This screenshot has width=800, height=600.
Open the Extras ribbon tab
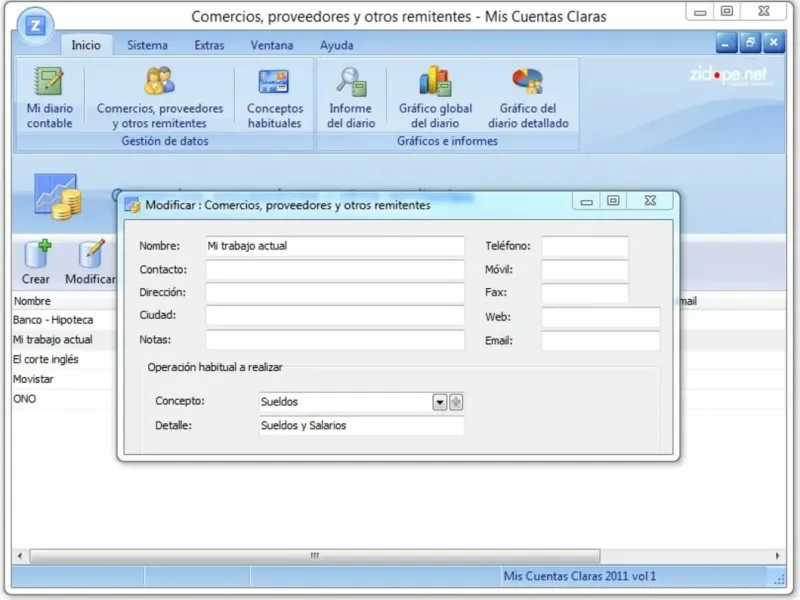pos(209,45)
